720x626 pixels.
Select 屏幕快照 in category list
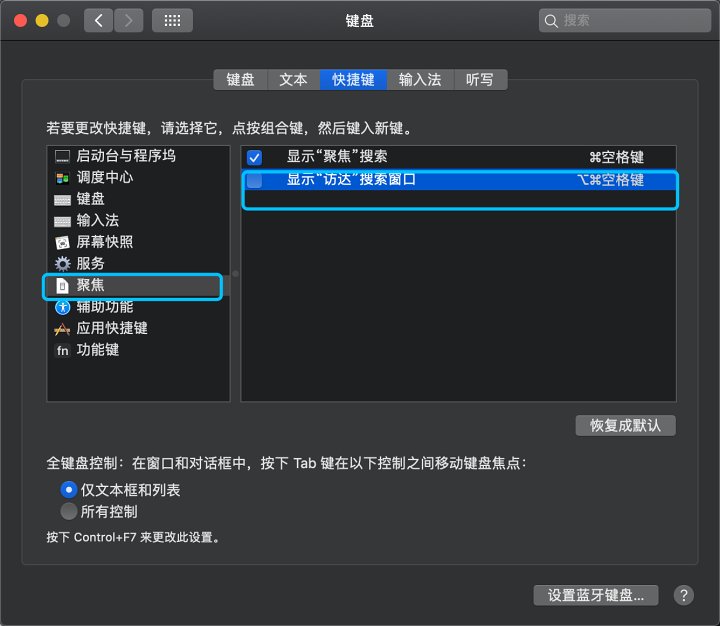(138, 243)
